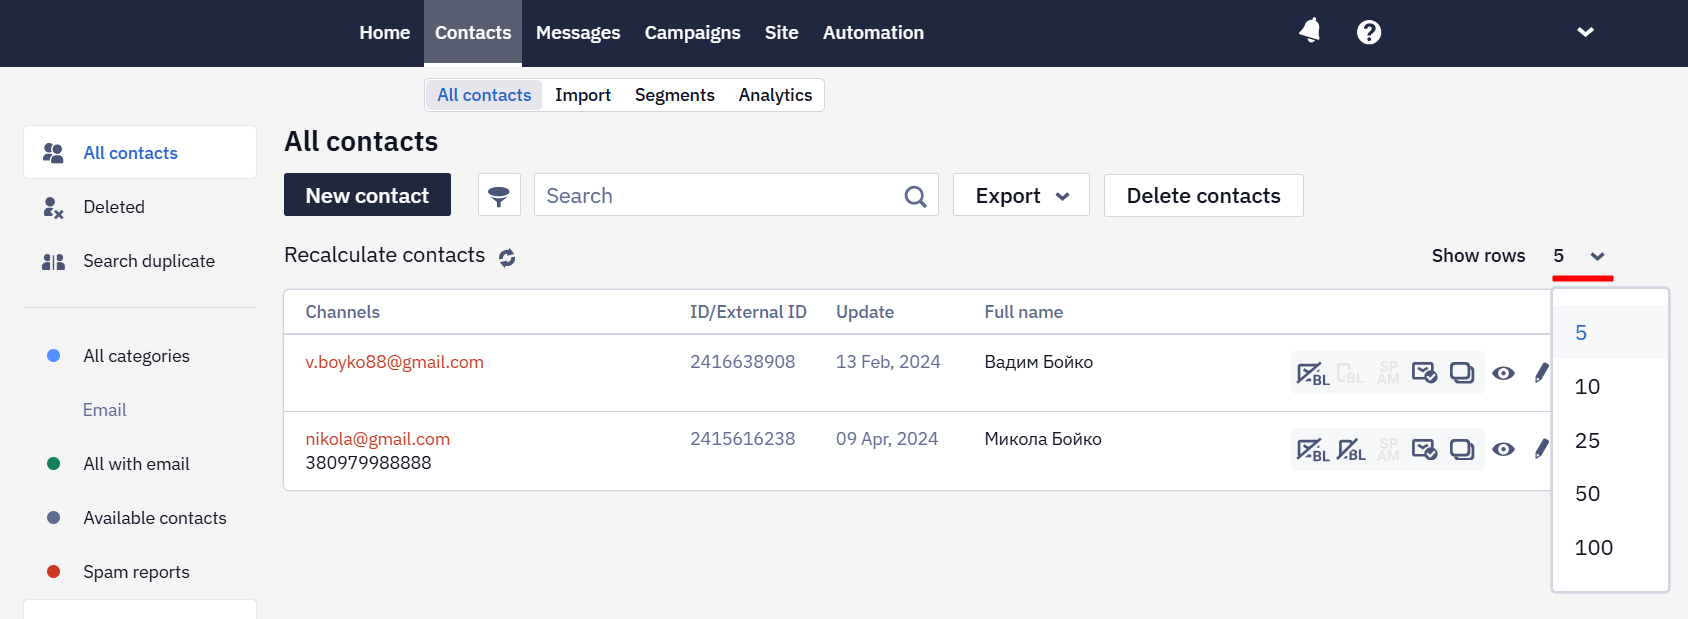Click phone blacklist icon for v.boyko88@gmail.com

pos(1351,373)
